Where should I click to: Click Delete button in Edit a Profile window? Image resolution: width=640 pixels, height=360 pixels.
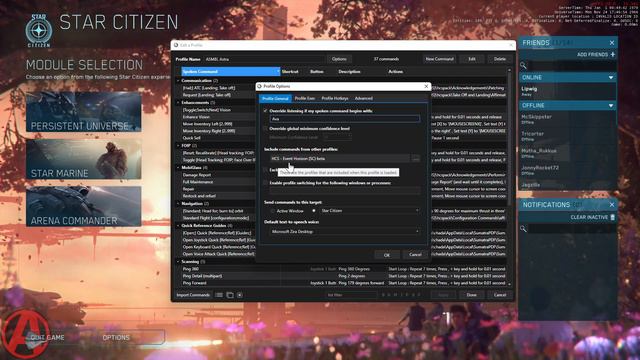click(500, 59)
